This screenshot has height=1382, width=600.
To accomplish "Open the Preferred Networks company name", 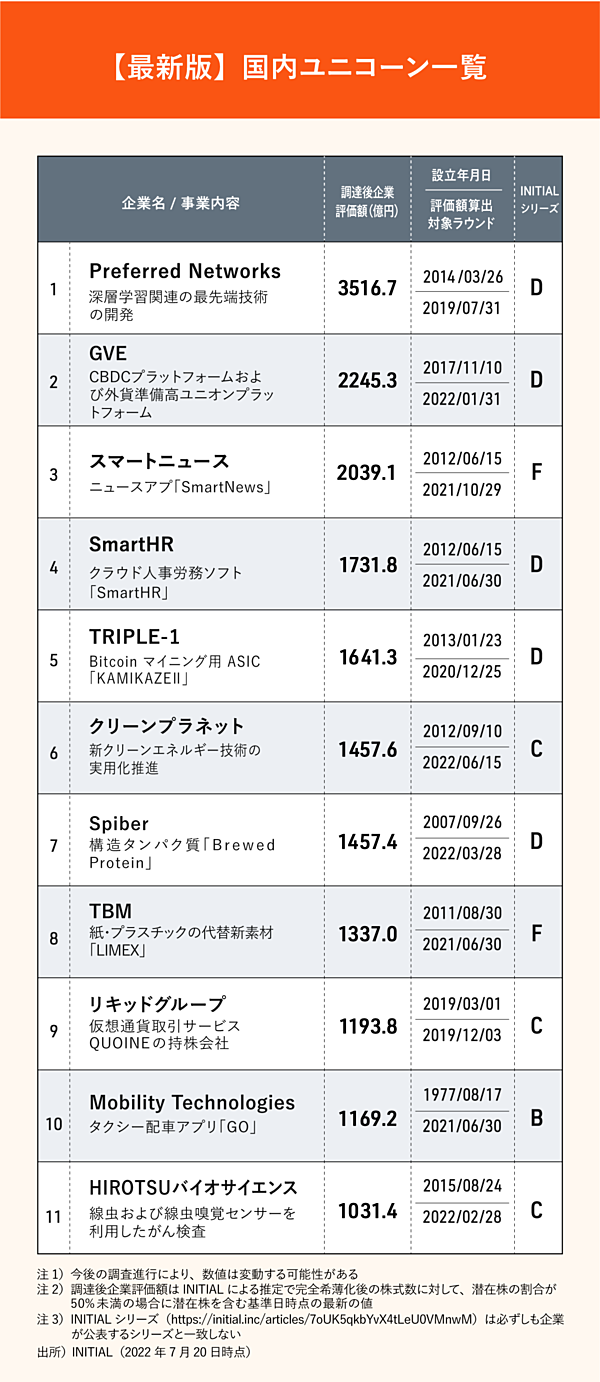I will pos(185,271).
